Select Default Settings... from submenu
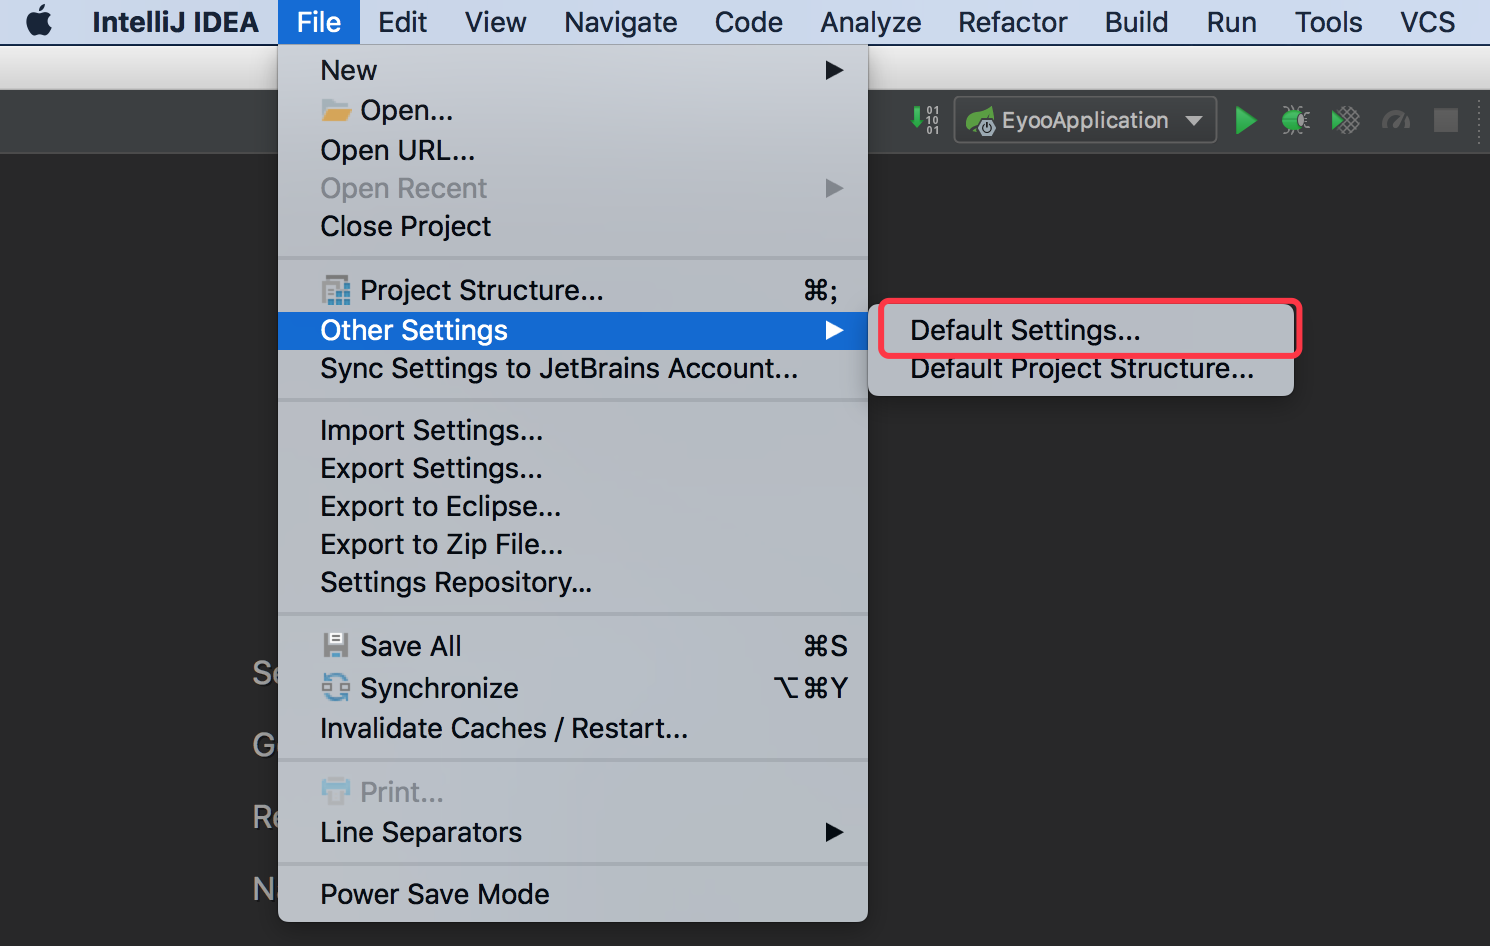1490x946 pixels. point(1025,330)
